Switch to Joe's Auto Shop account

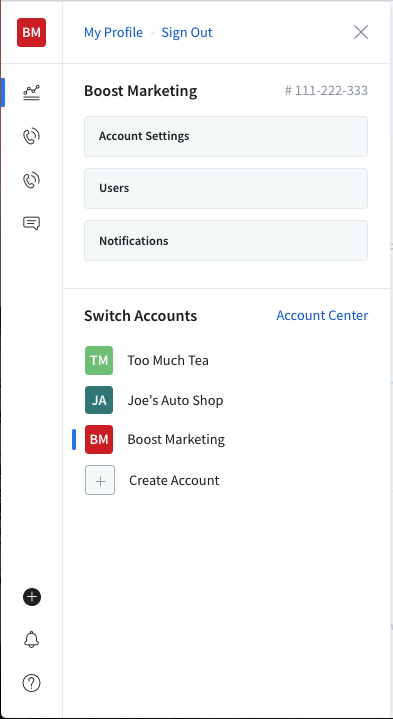[x=175, y=400]
